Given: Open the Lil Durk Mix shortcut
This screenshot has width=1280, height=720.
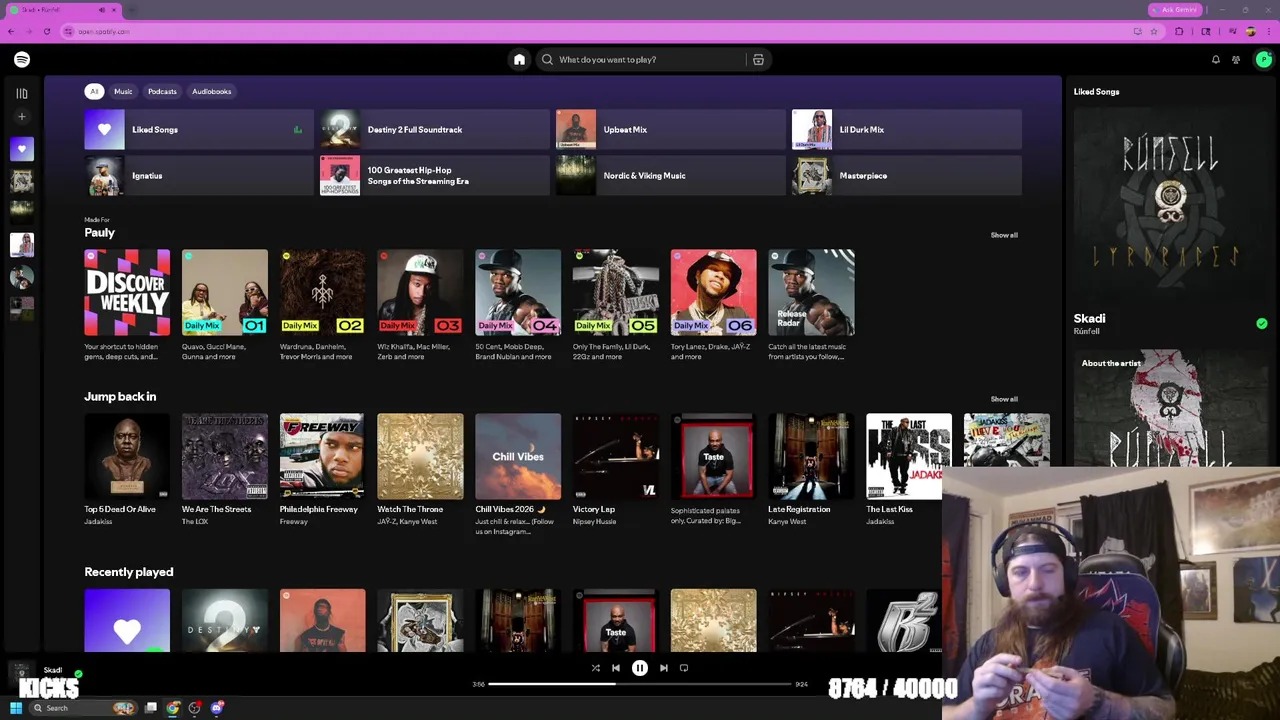Looking at the screenshot, I should tap(907, 130).
